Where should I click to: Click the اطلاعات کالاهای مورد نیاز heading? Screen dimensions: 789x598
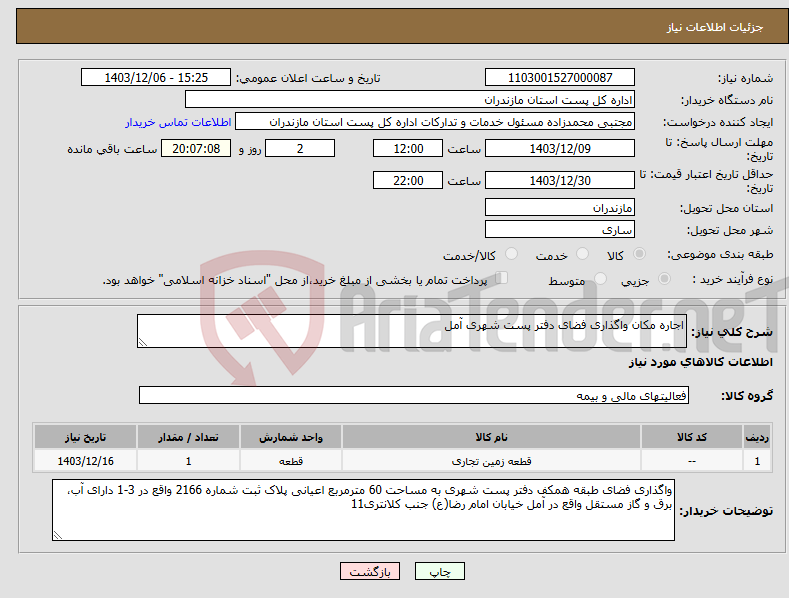701,362
